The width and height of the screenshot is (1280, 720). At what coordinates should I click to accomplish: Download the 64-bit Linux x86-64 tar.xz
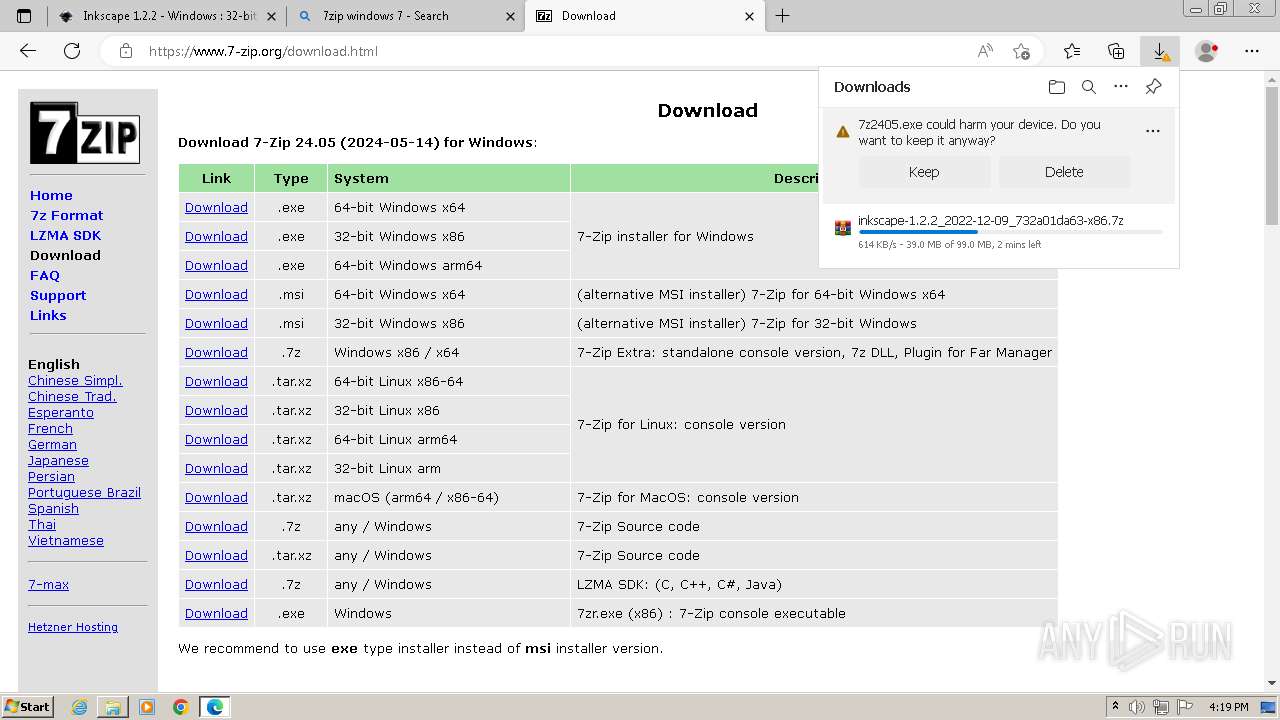(x=216, y=381)
